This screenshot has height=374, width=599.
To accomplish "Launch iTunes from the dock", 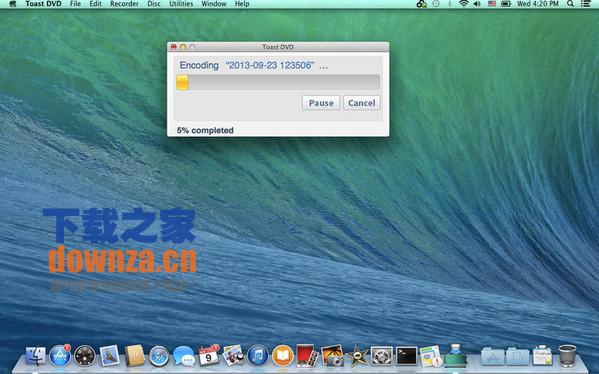I will pyautogui.click(x=258, y=356).
